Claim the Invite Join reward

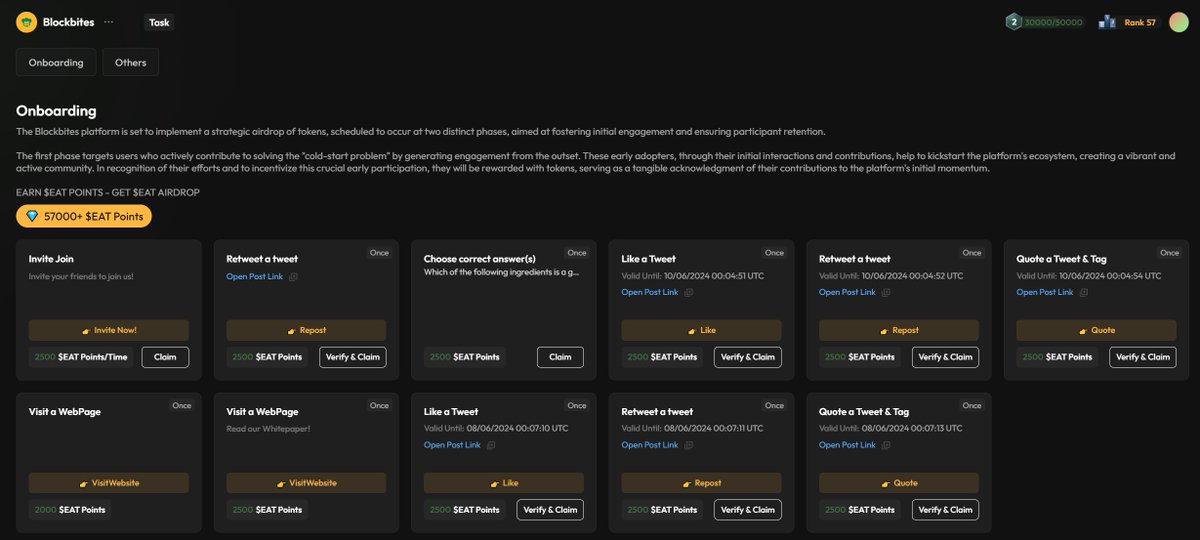(x=165, y=357)
